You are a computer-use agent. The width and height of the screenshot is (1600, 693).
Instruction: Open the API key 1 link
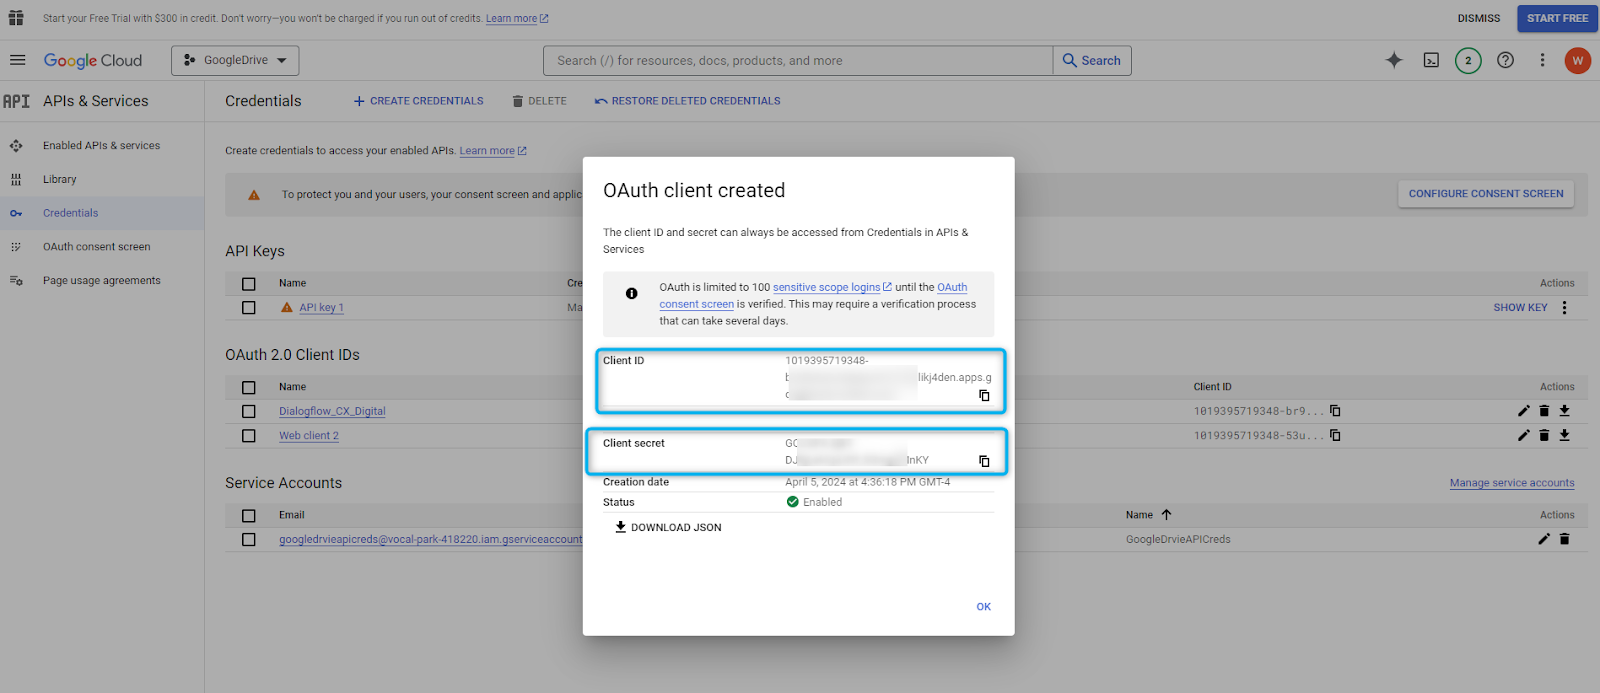(321, 308)
